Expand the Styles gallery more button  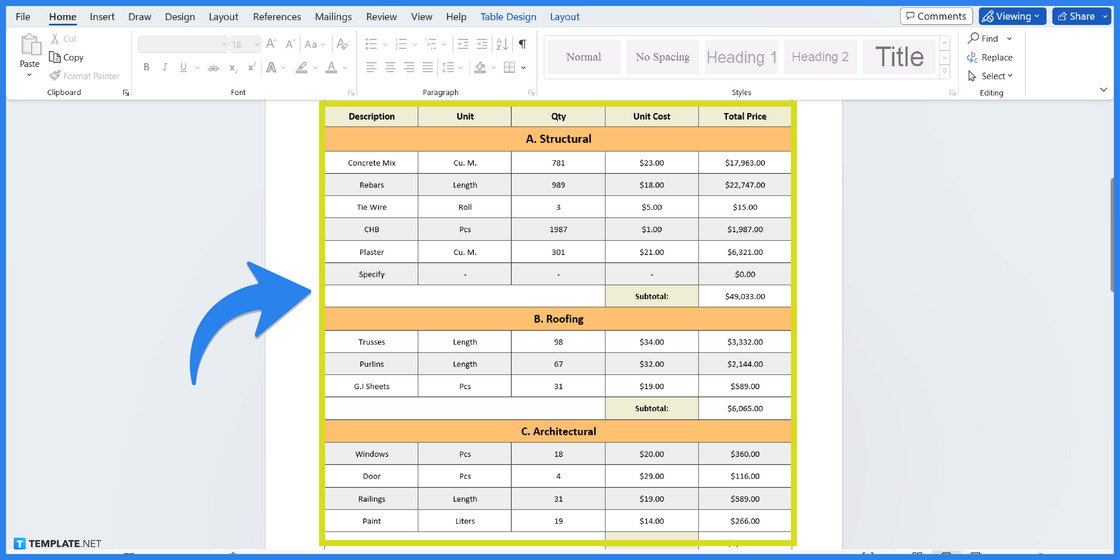(945, 71)
